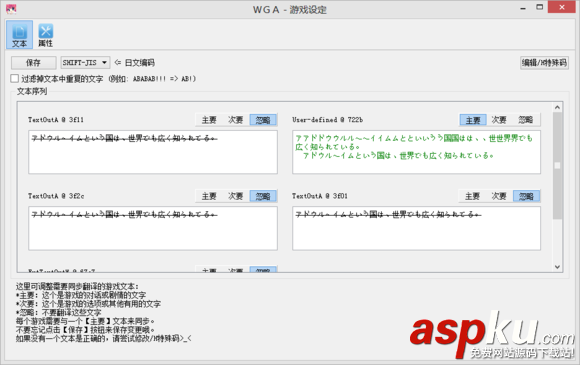The height and width of the screenshot is (365, 580).
Task: Click the TextOutA @ 3f2c text box
Action: tap(153, 228)
